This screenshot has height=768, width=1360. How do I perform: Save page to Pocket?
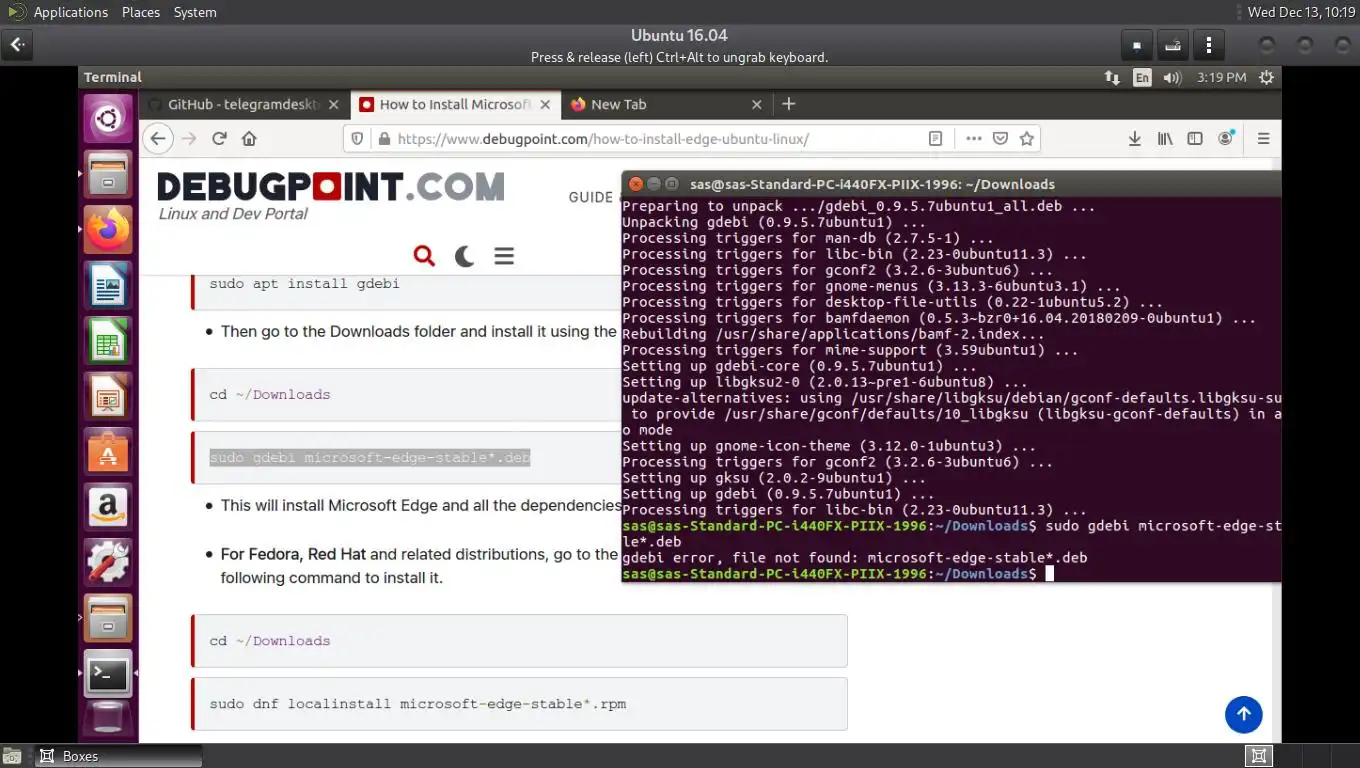point(999,139)
